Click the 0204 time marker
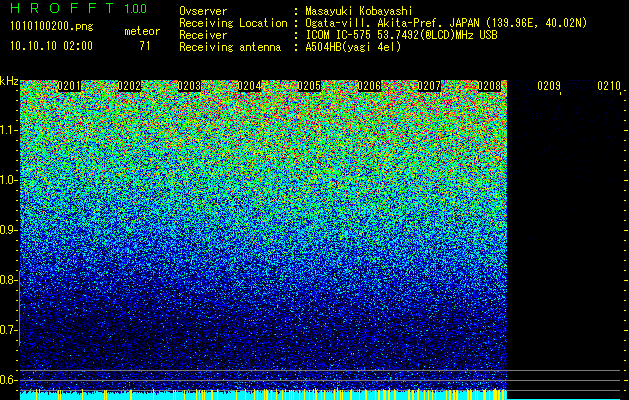The height and width of the screenshot is (400, 629). pos(249,86)
